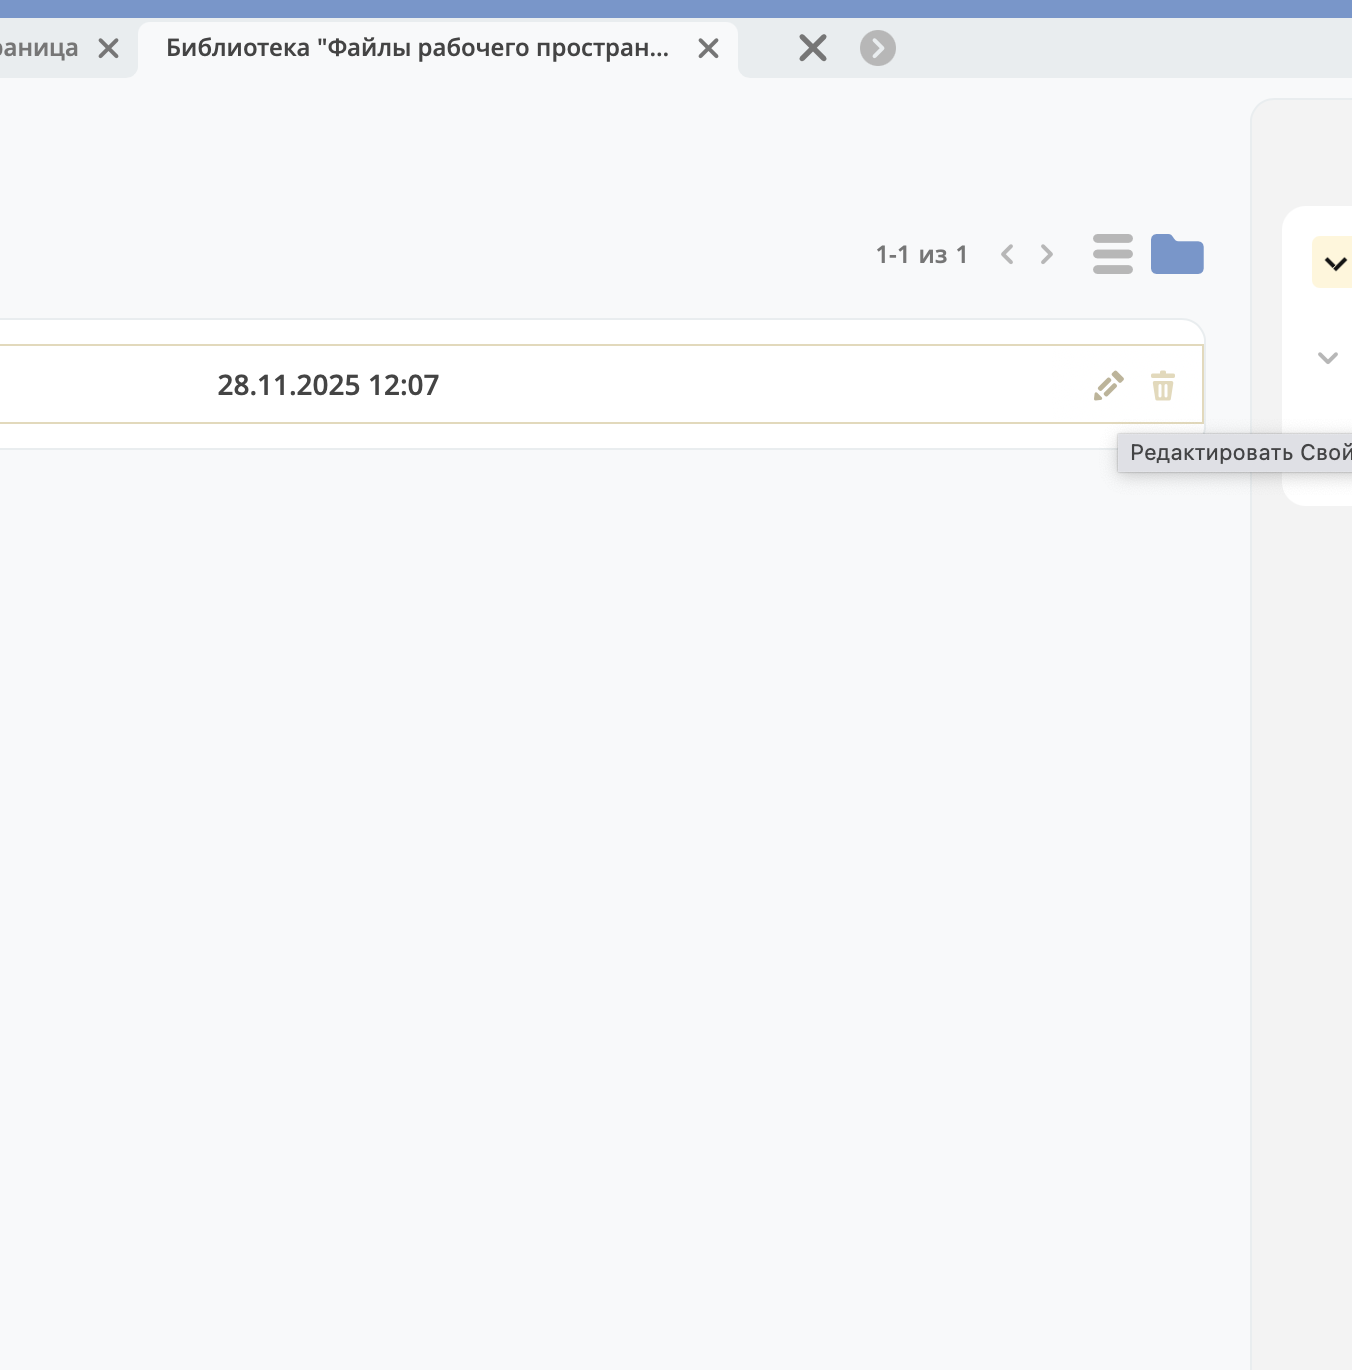Viewport: 1352px width, 1370px height.
Task: Switch to list view with three-bar icon
Action: pos(1112,254)
